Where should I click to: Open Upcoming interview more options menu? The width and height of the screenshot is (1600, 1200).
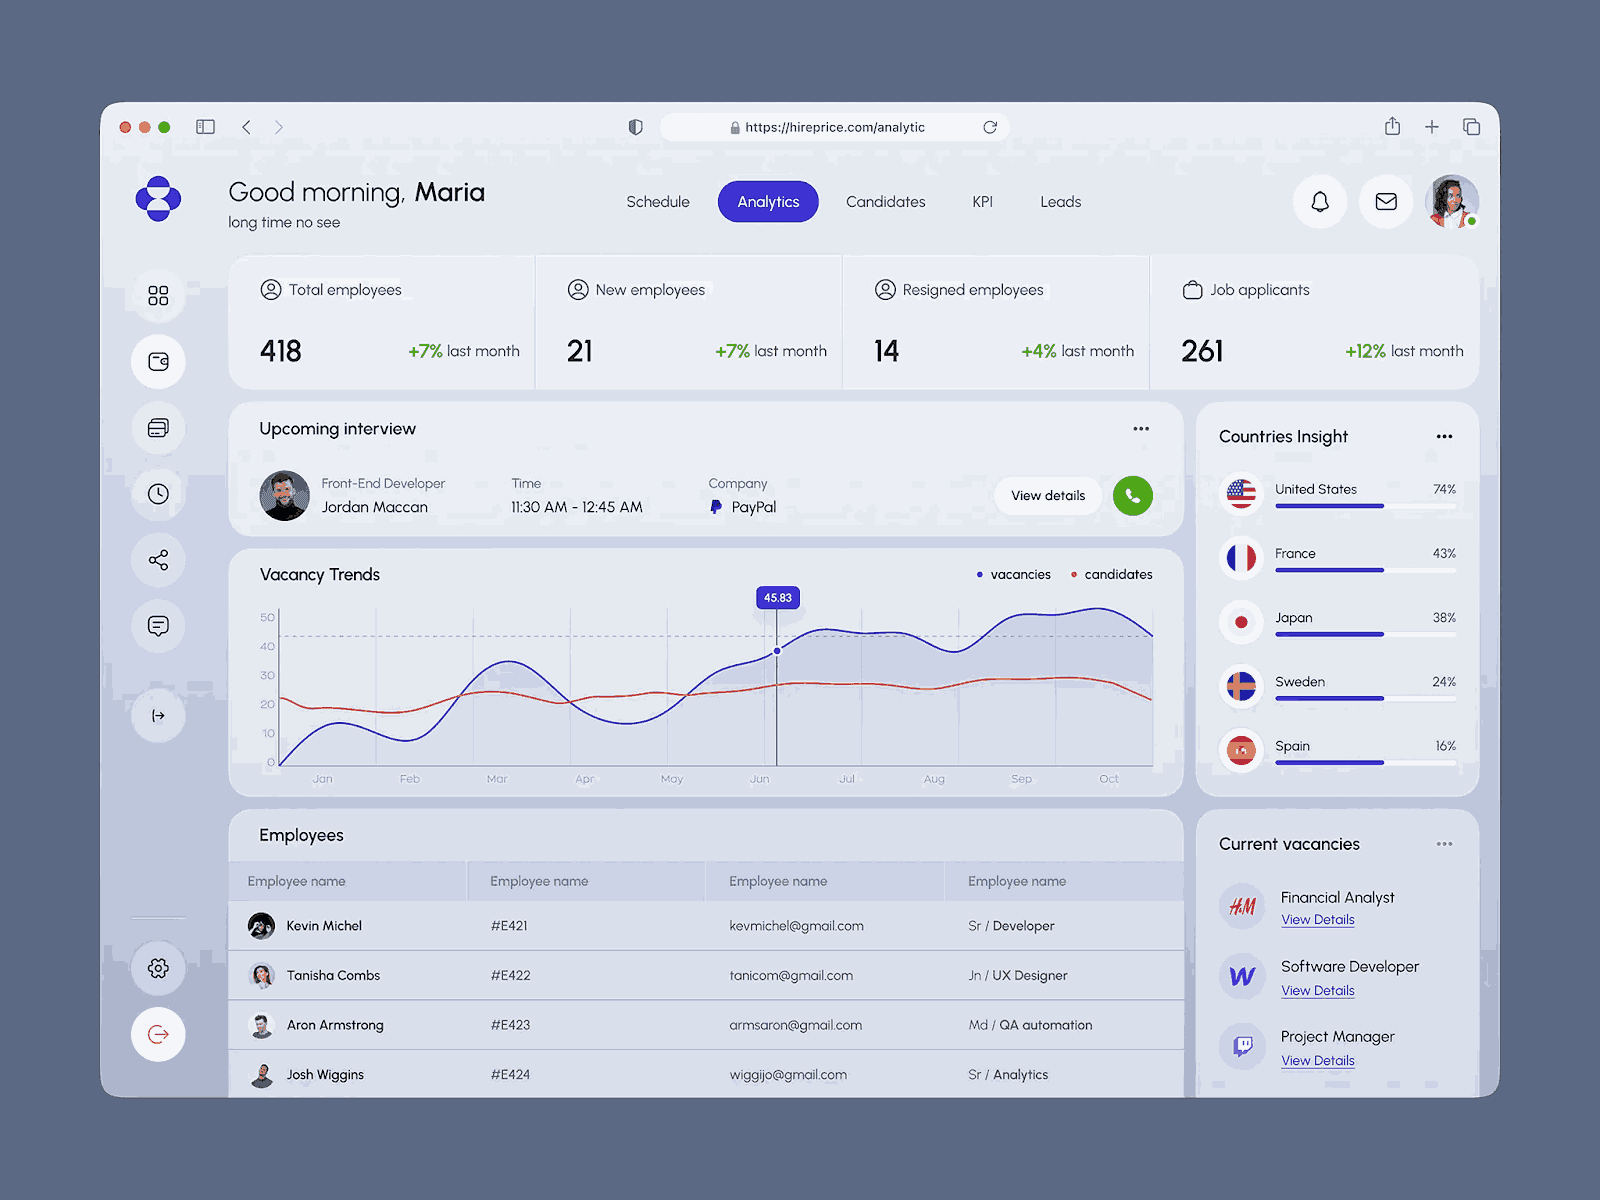[x=1141, y=429]
